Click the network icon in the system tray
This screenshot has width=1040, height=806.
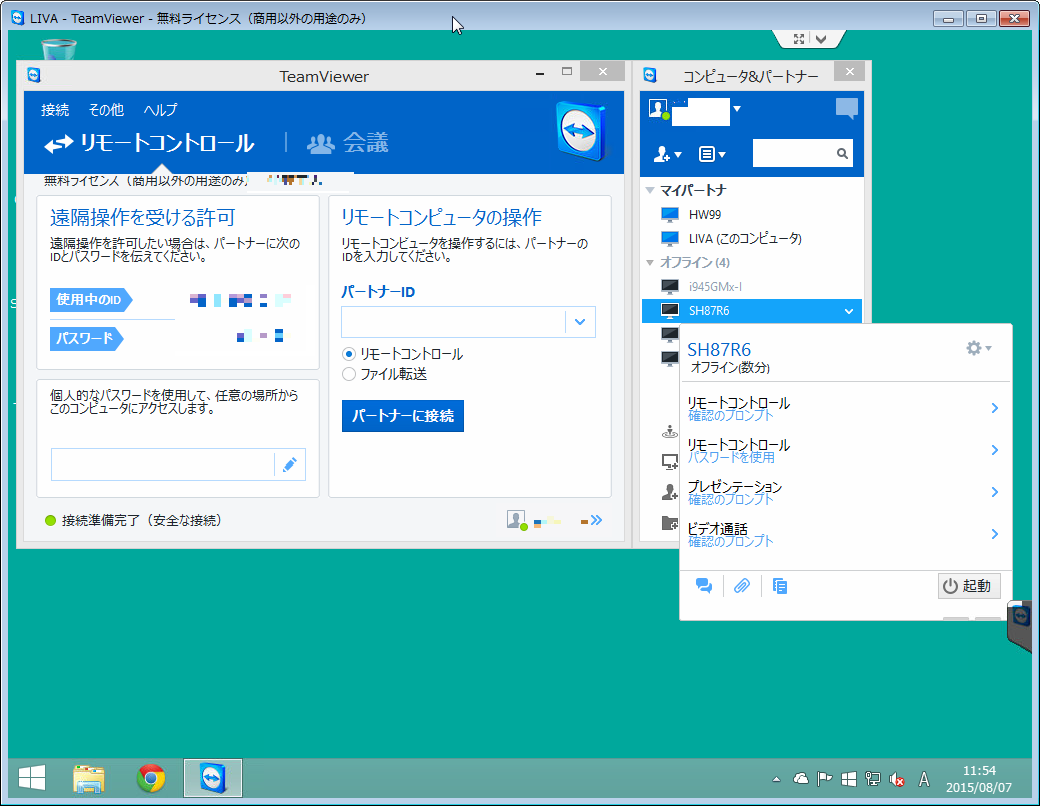tap(873, 779)
